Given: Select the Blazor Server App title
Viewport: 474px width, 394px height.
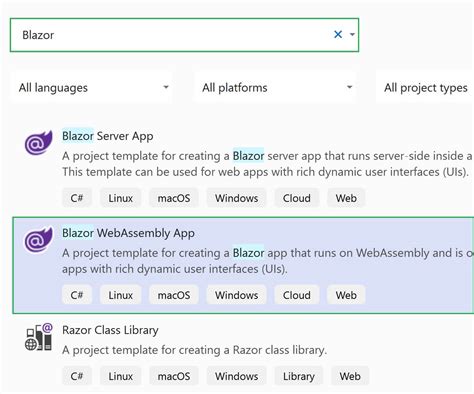Looking at the screenshot, I should [x=108, y=136].
